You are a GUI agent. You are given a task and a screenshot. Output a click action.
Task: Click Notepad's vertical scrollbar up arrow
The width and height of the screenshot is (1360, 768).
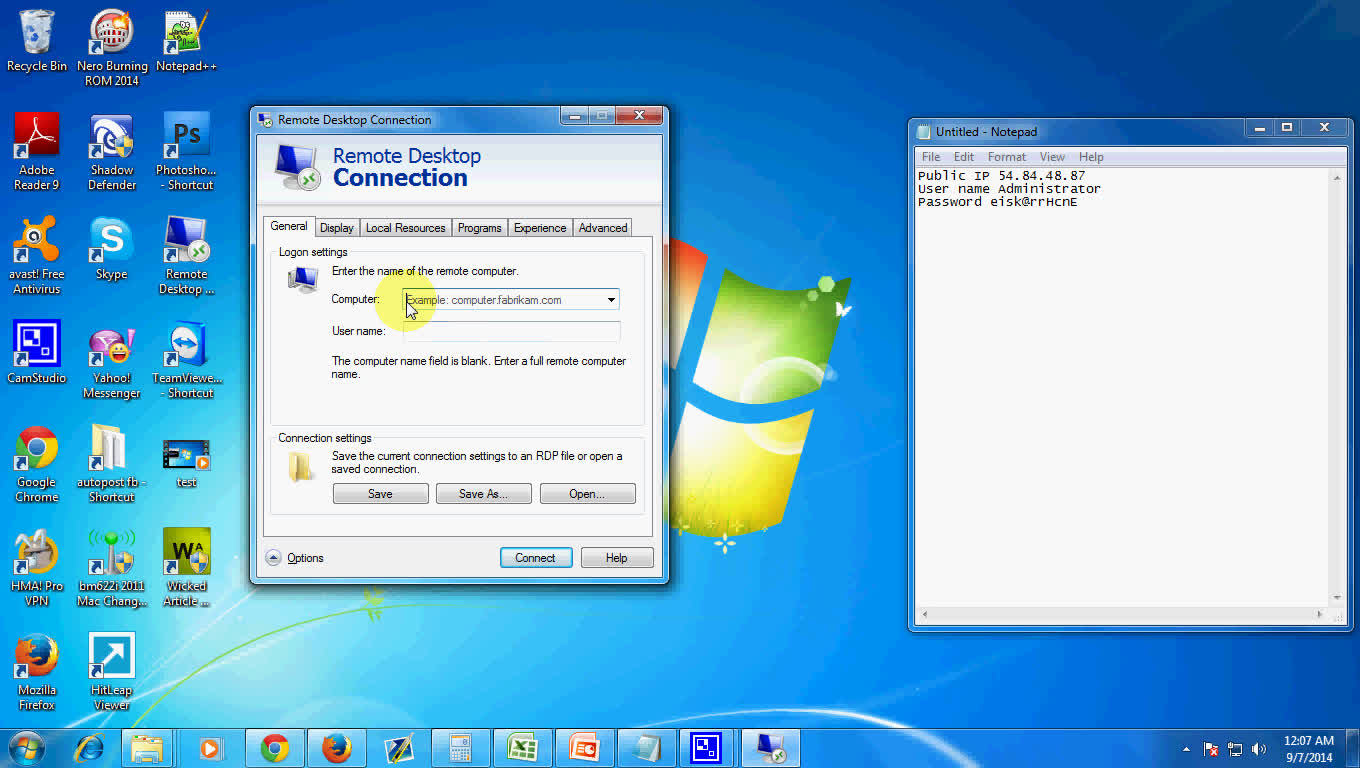click(x=1337, y=178)
